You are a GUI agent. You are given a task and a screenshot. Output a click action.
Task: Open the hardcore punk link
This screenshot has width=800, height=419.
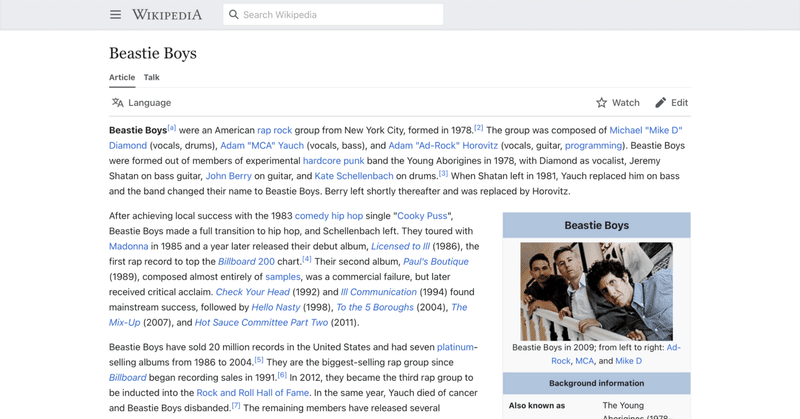pyautogui.click(x=337, y=160)
